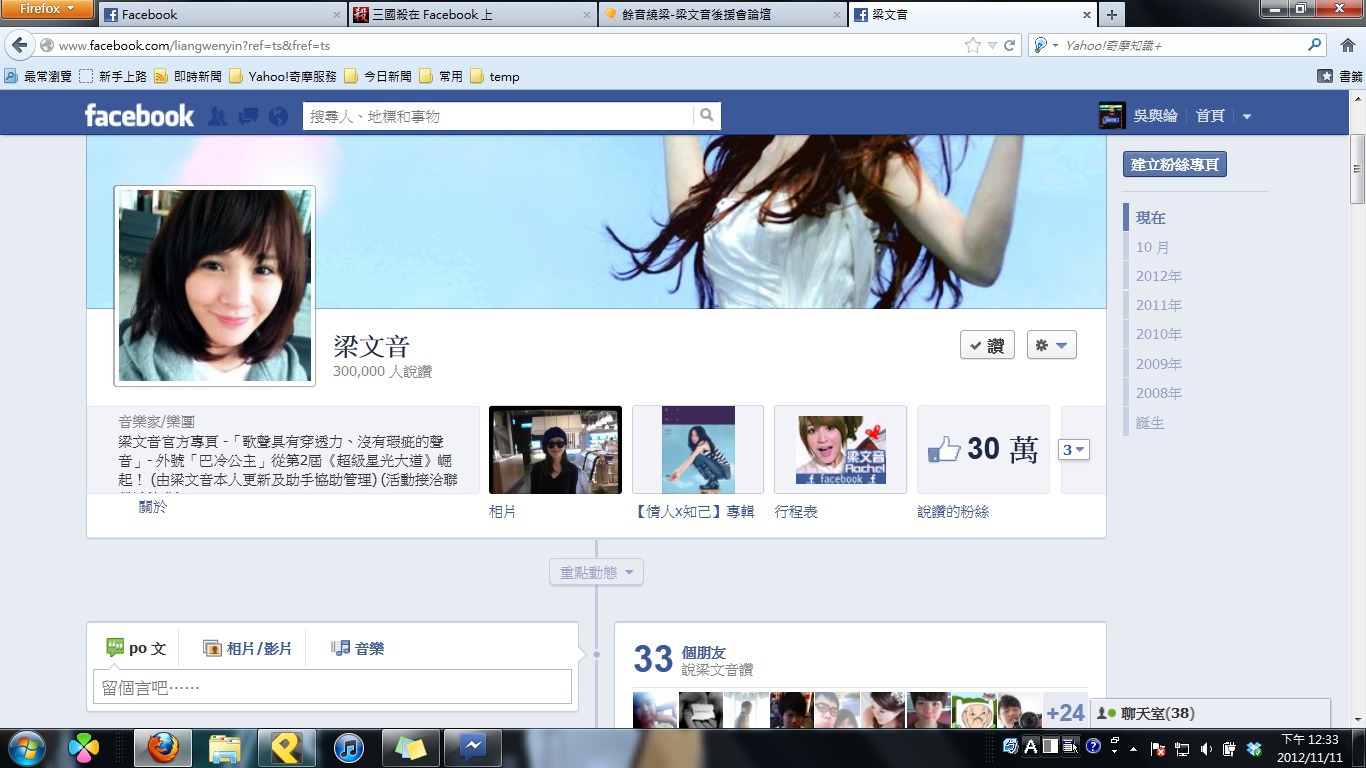Open the URL history dropdown arrow
The height and width of the screenshot is (768, 1366).
click(x=992, y=45)
